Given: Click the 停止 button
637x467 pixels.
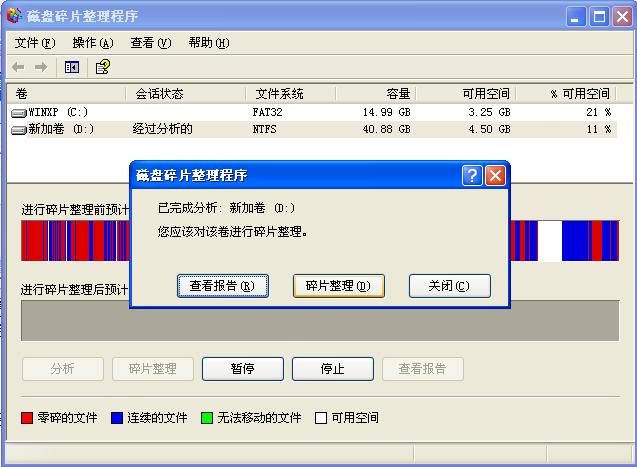Looking at the screenshot, I should pyautogui.click(x=333, y=369).
